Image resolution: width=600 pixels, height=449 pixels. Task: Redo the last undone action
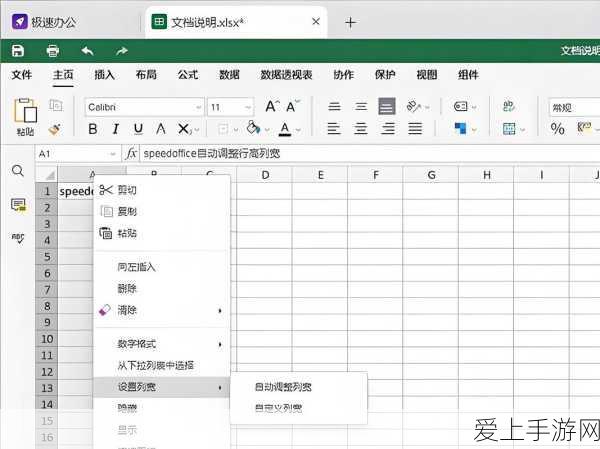(x=122, y=51)
